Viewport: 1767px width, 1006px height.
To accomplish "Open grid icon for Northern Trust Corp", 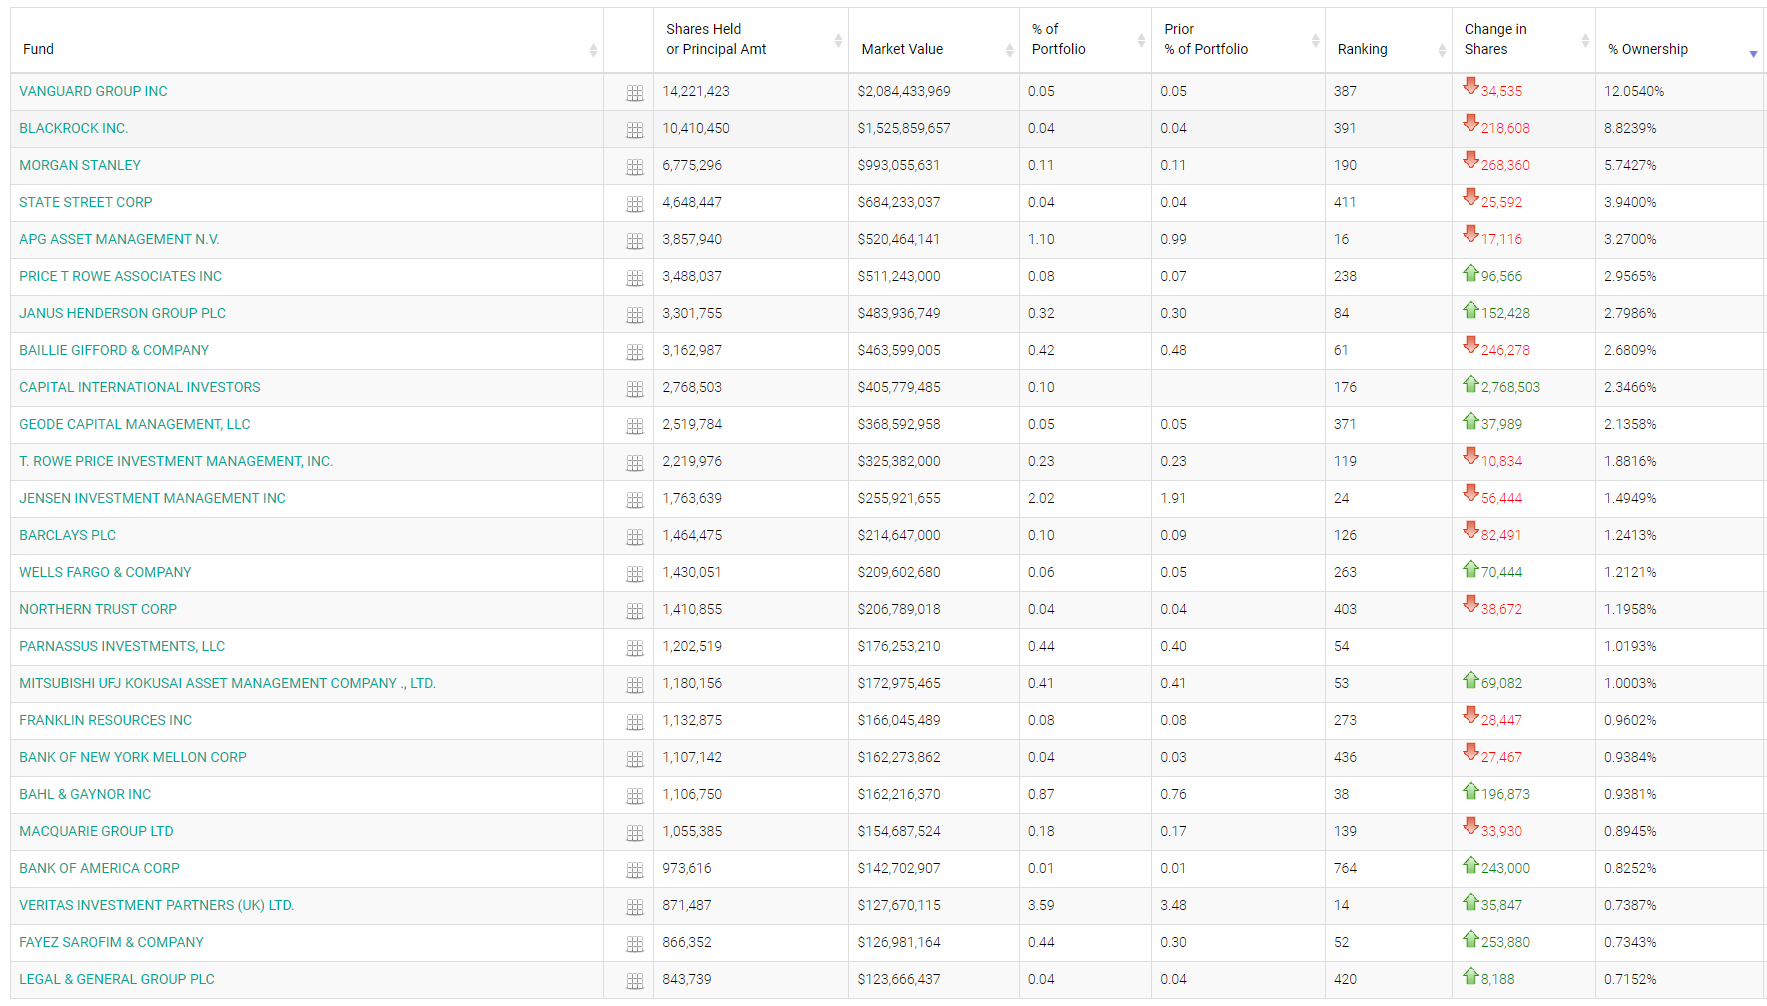I will click(634, 611).
